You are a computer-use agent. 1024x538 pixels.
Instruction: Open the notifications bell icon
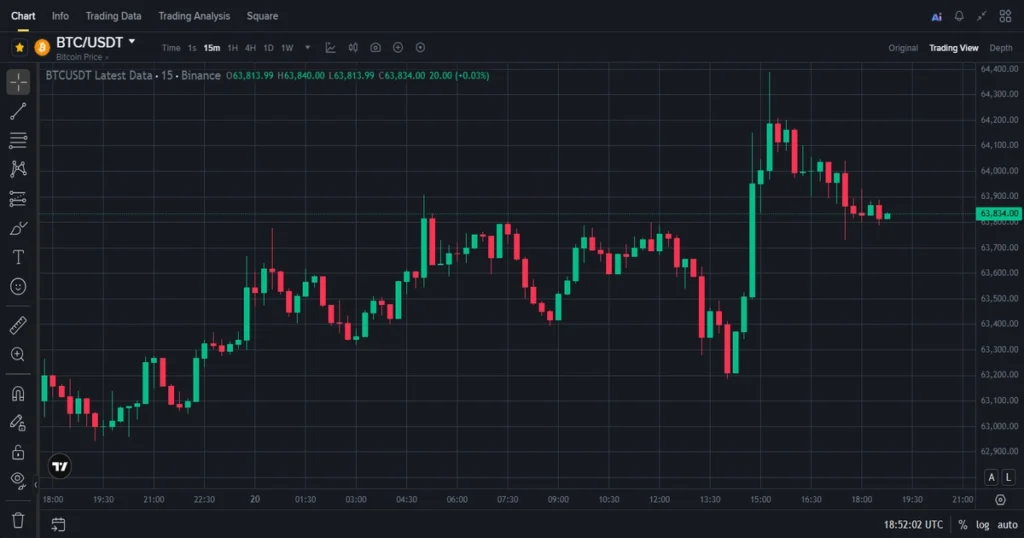coord(959,16)
